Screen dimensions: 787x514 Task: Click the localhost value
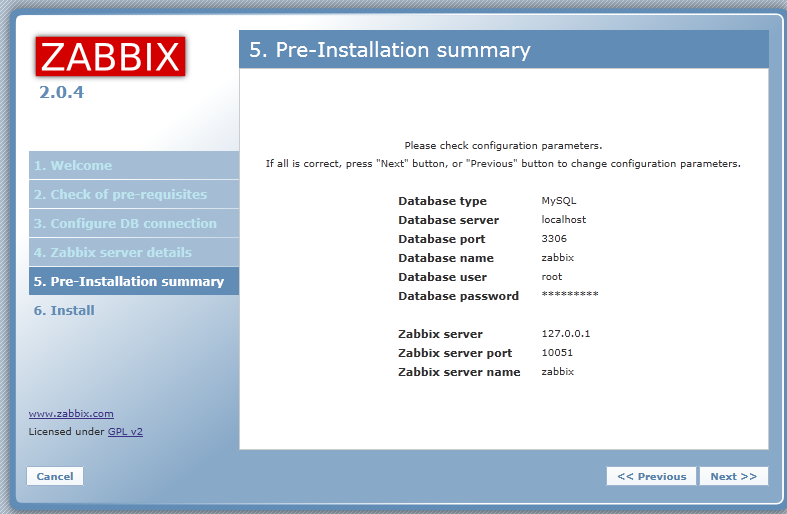coord(563,219)
